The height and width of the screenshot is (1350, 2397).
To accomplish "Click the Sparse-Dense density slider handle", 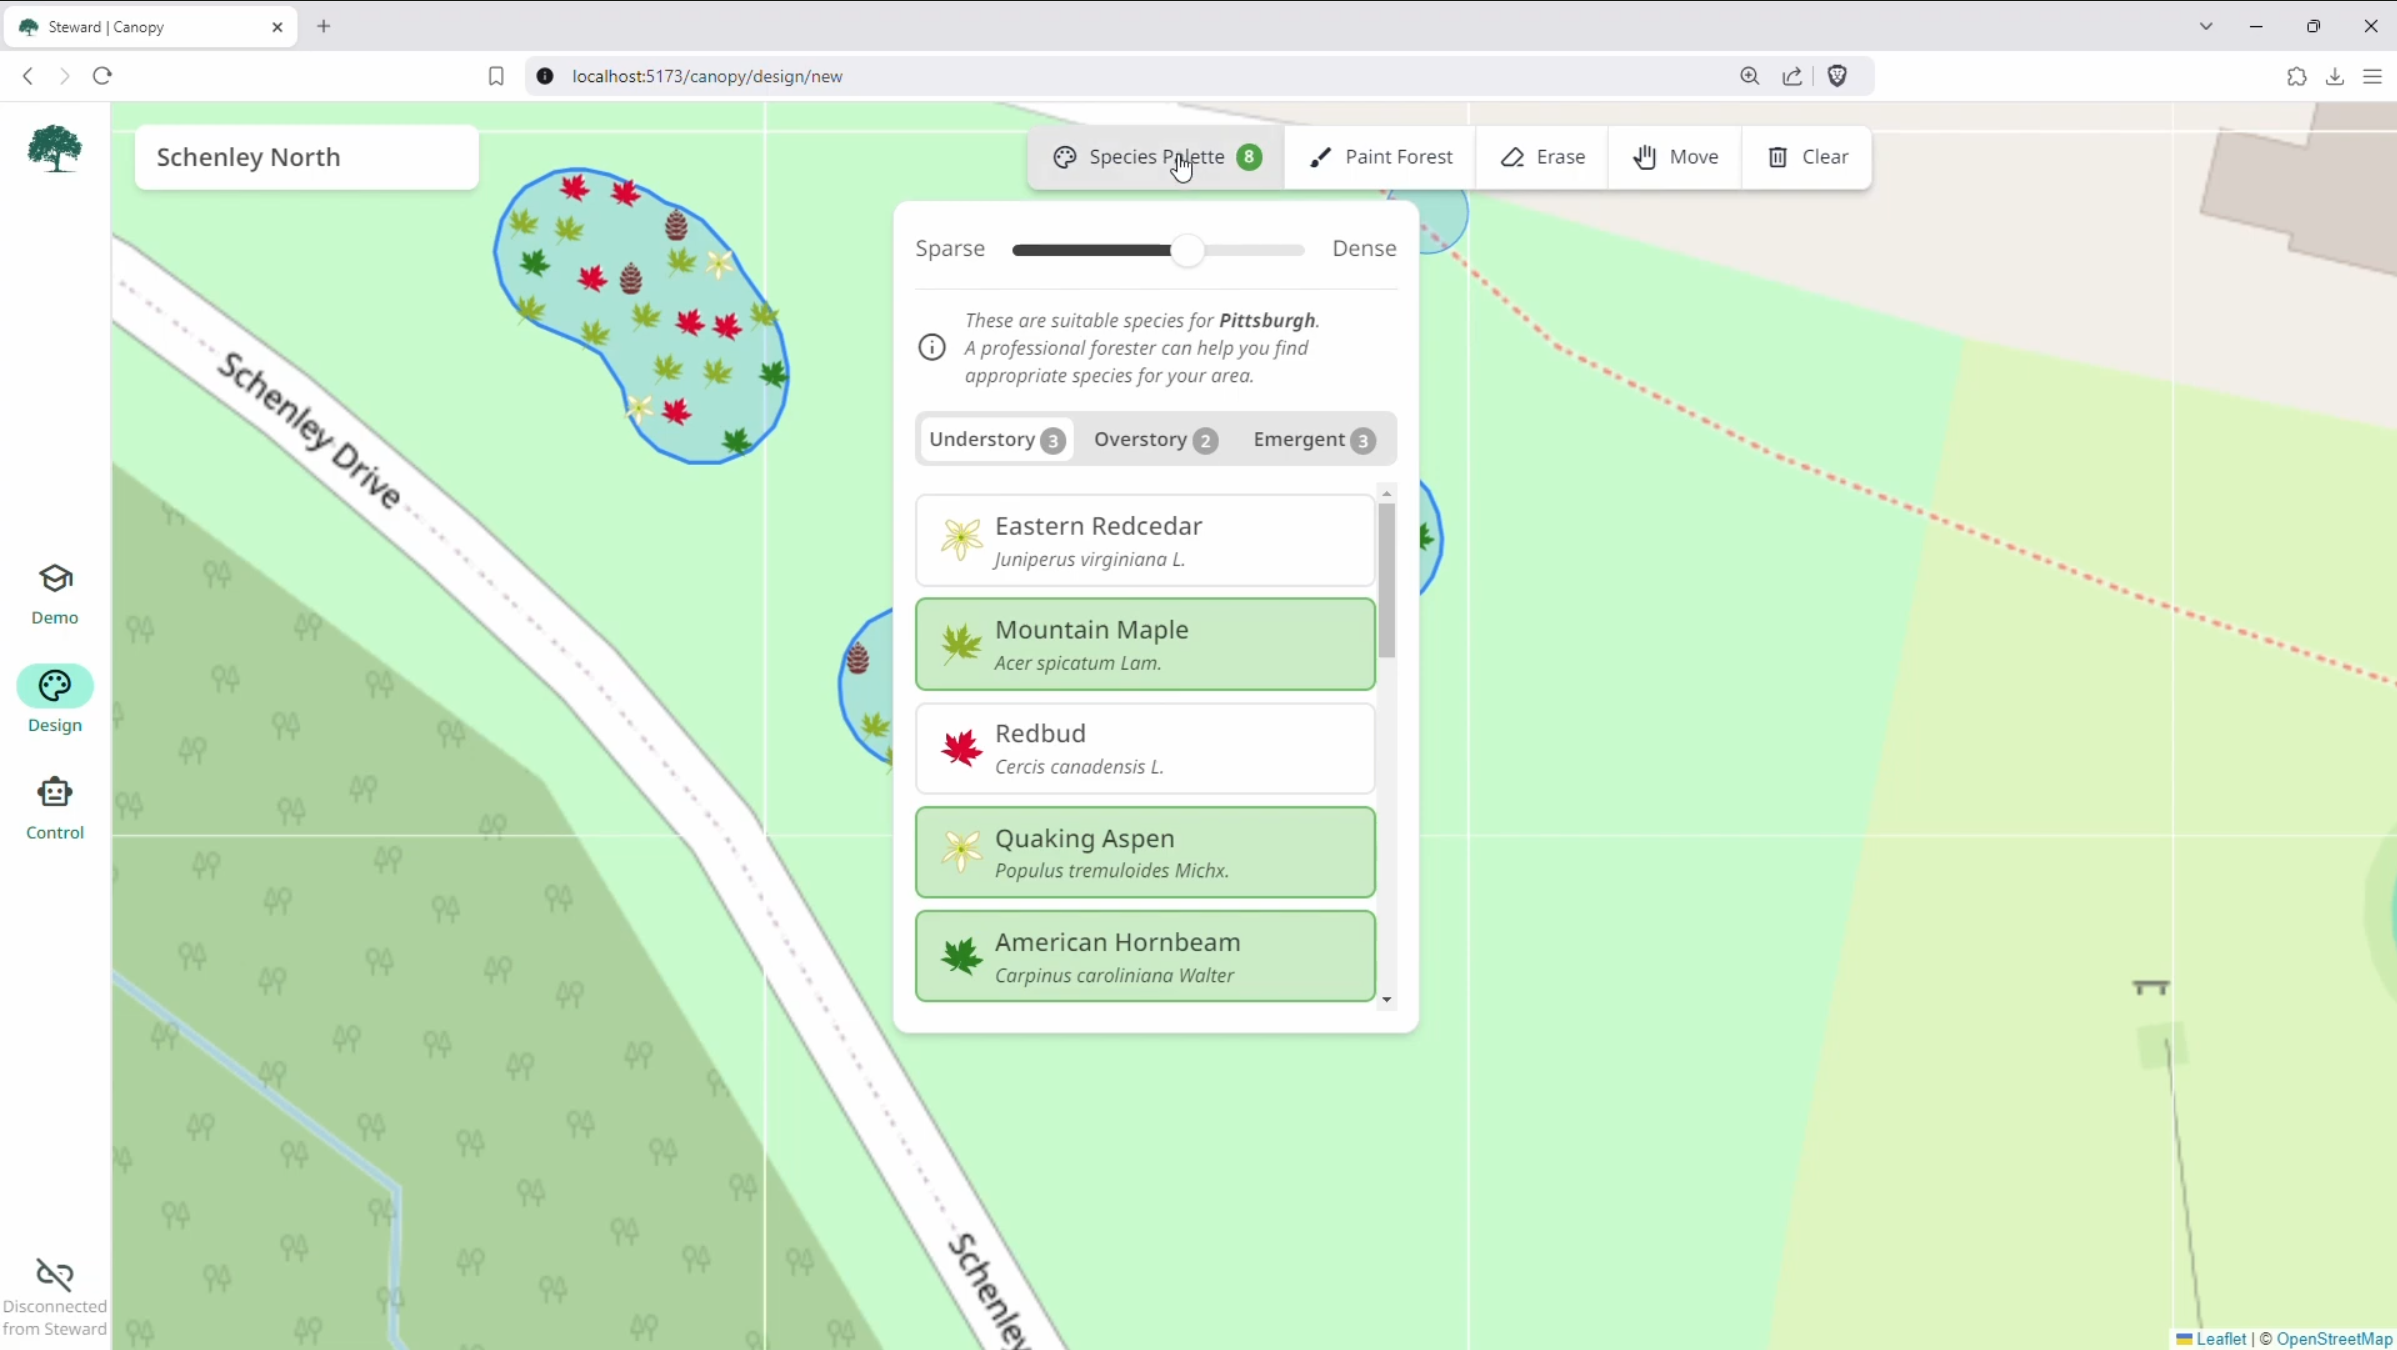I will point(1189,250).
